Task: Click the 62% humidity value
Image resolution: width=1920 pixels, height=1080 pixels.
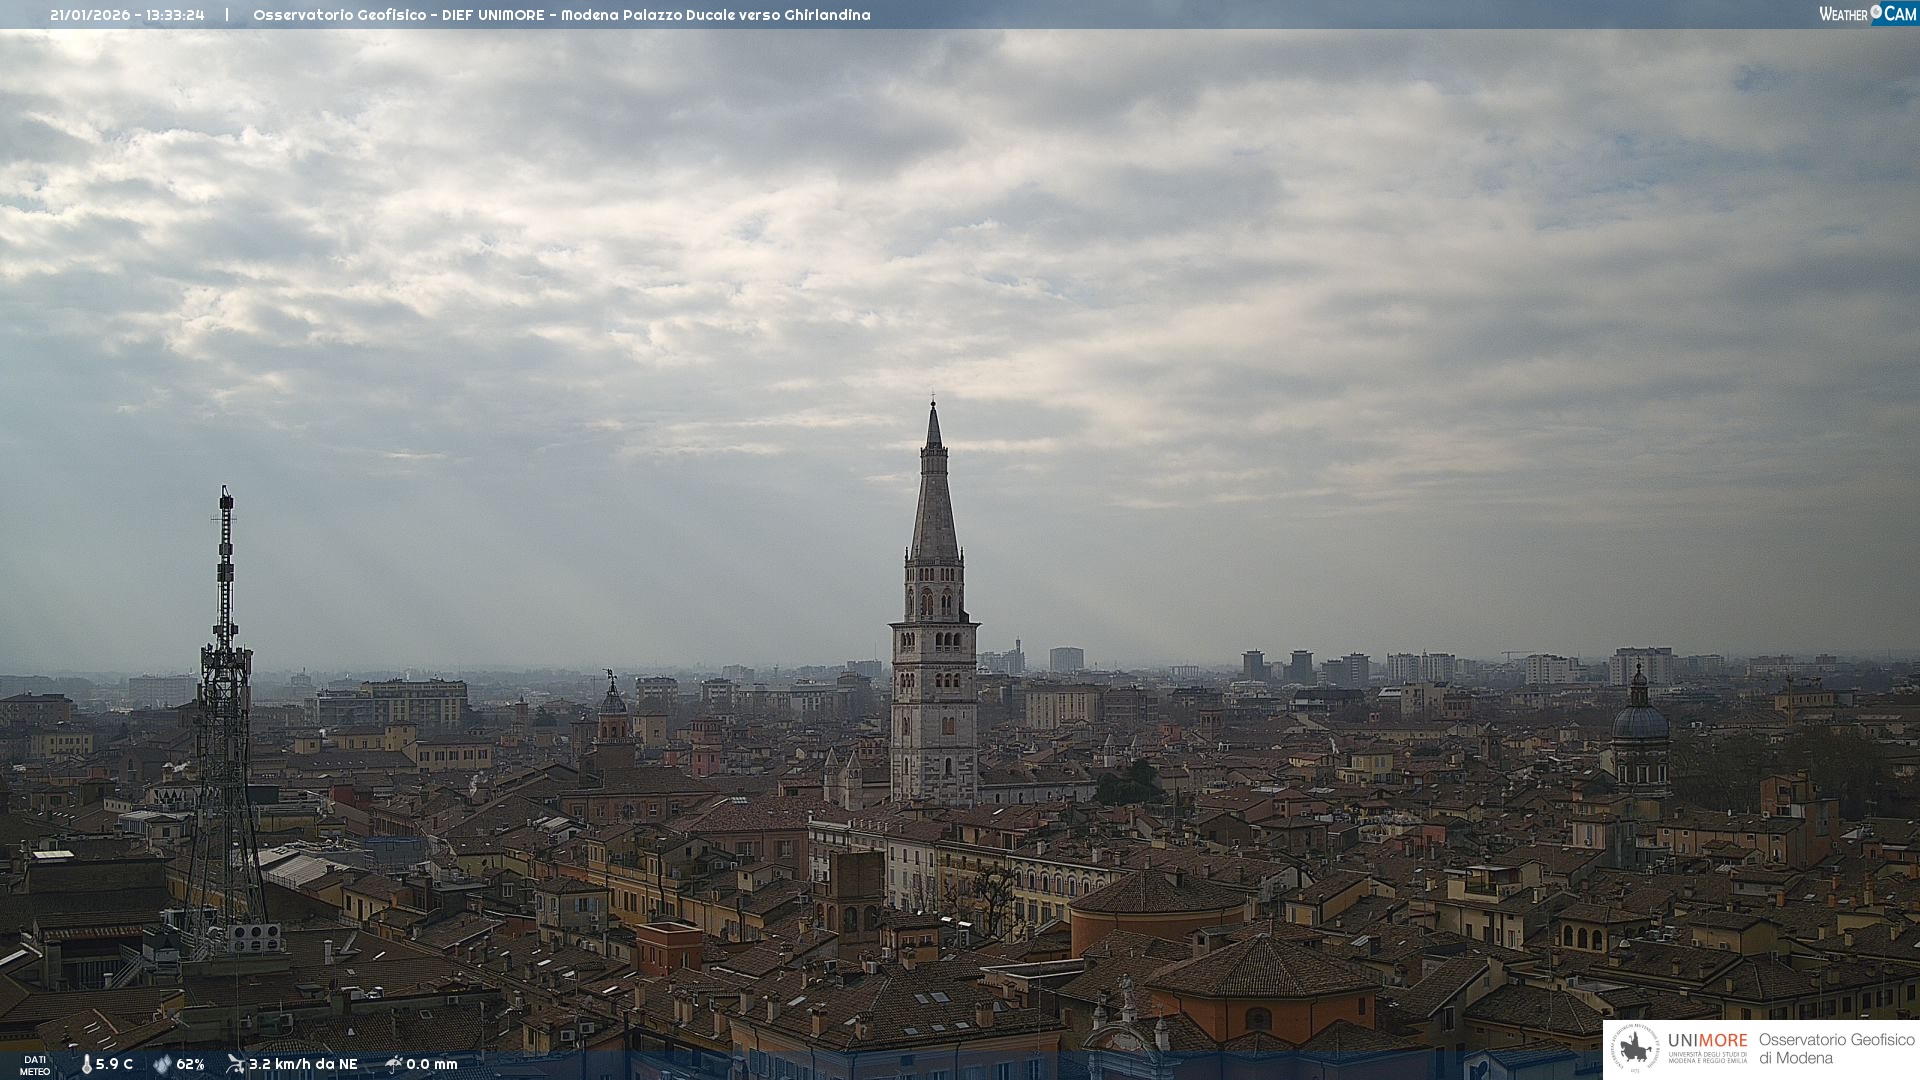Action: 190,1064
